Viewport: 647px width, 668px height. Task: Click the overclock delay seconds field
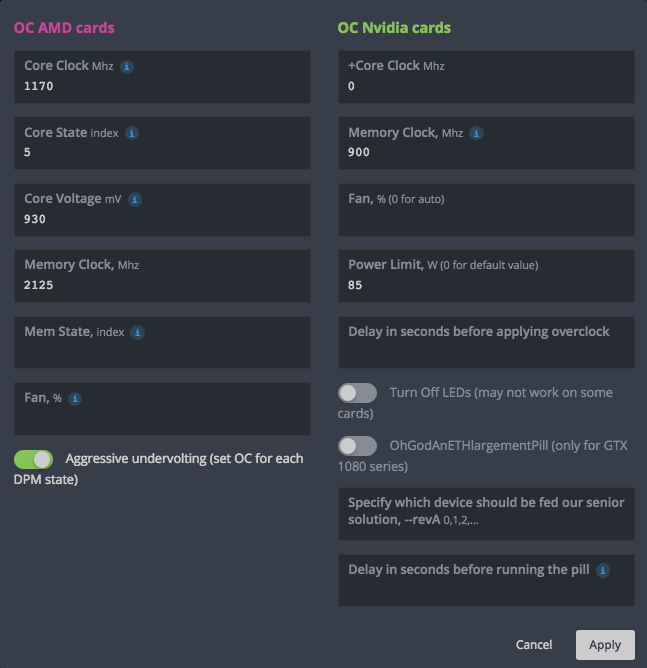pos(486,350)
